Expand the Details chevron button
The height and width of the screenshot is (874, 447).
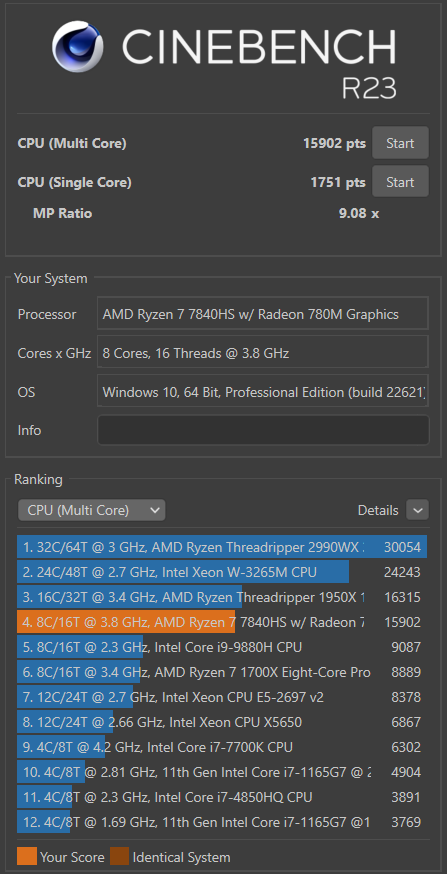(417, 510)
